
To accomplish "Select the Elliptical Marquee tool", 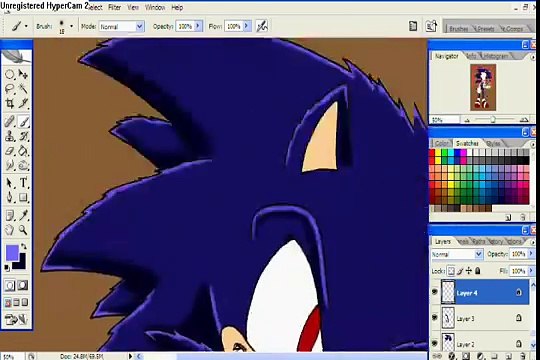I will (x=10, y=74).
